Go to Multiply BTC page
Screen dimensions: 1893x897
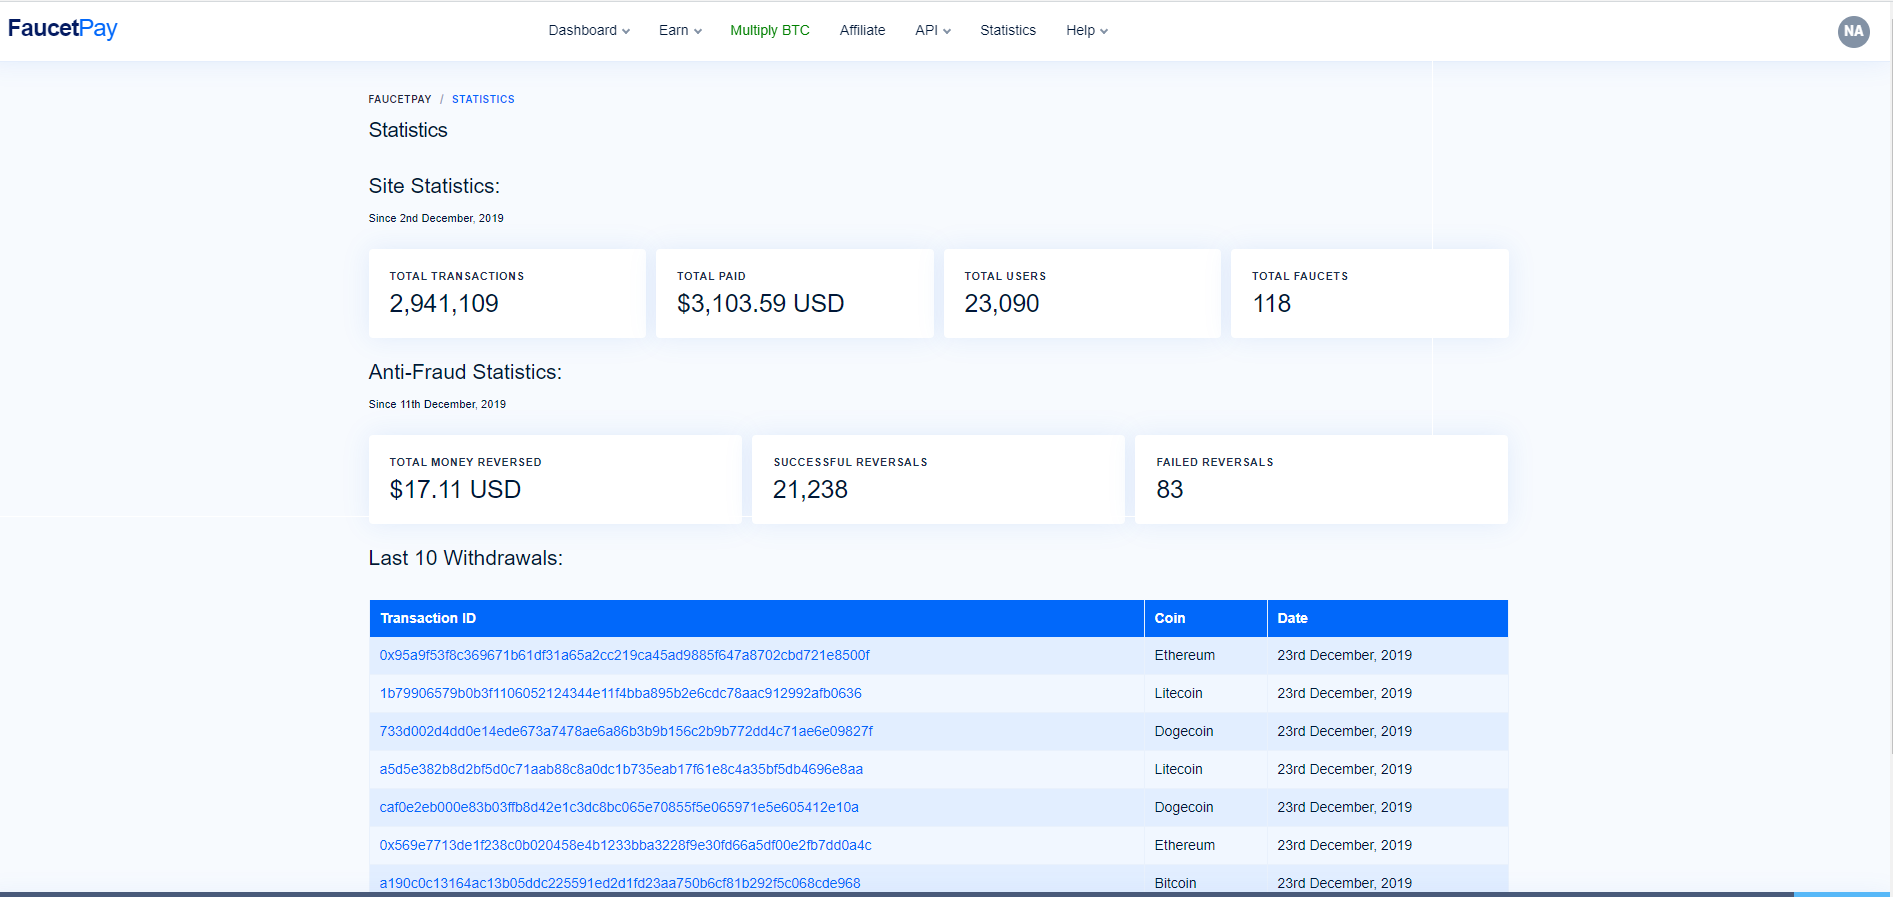coord(769,31)
